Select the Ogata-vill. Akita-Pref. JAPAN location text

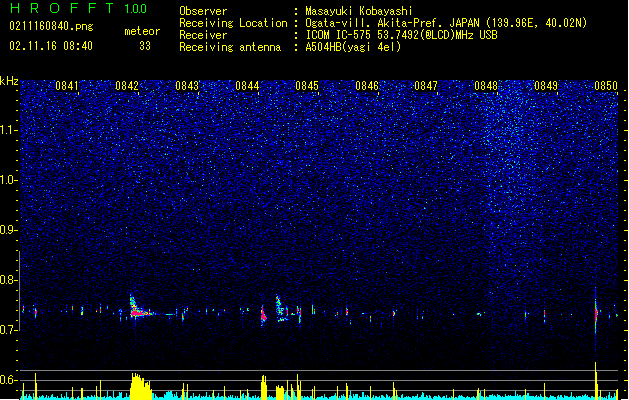click(446, 23)
